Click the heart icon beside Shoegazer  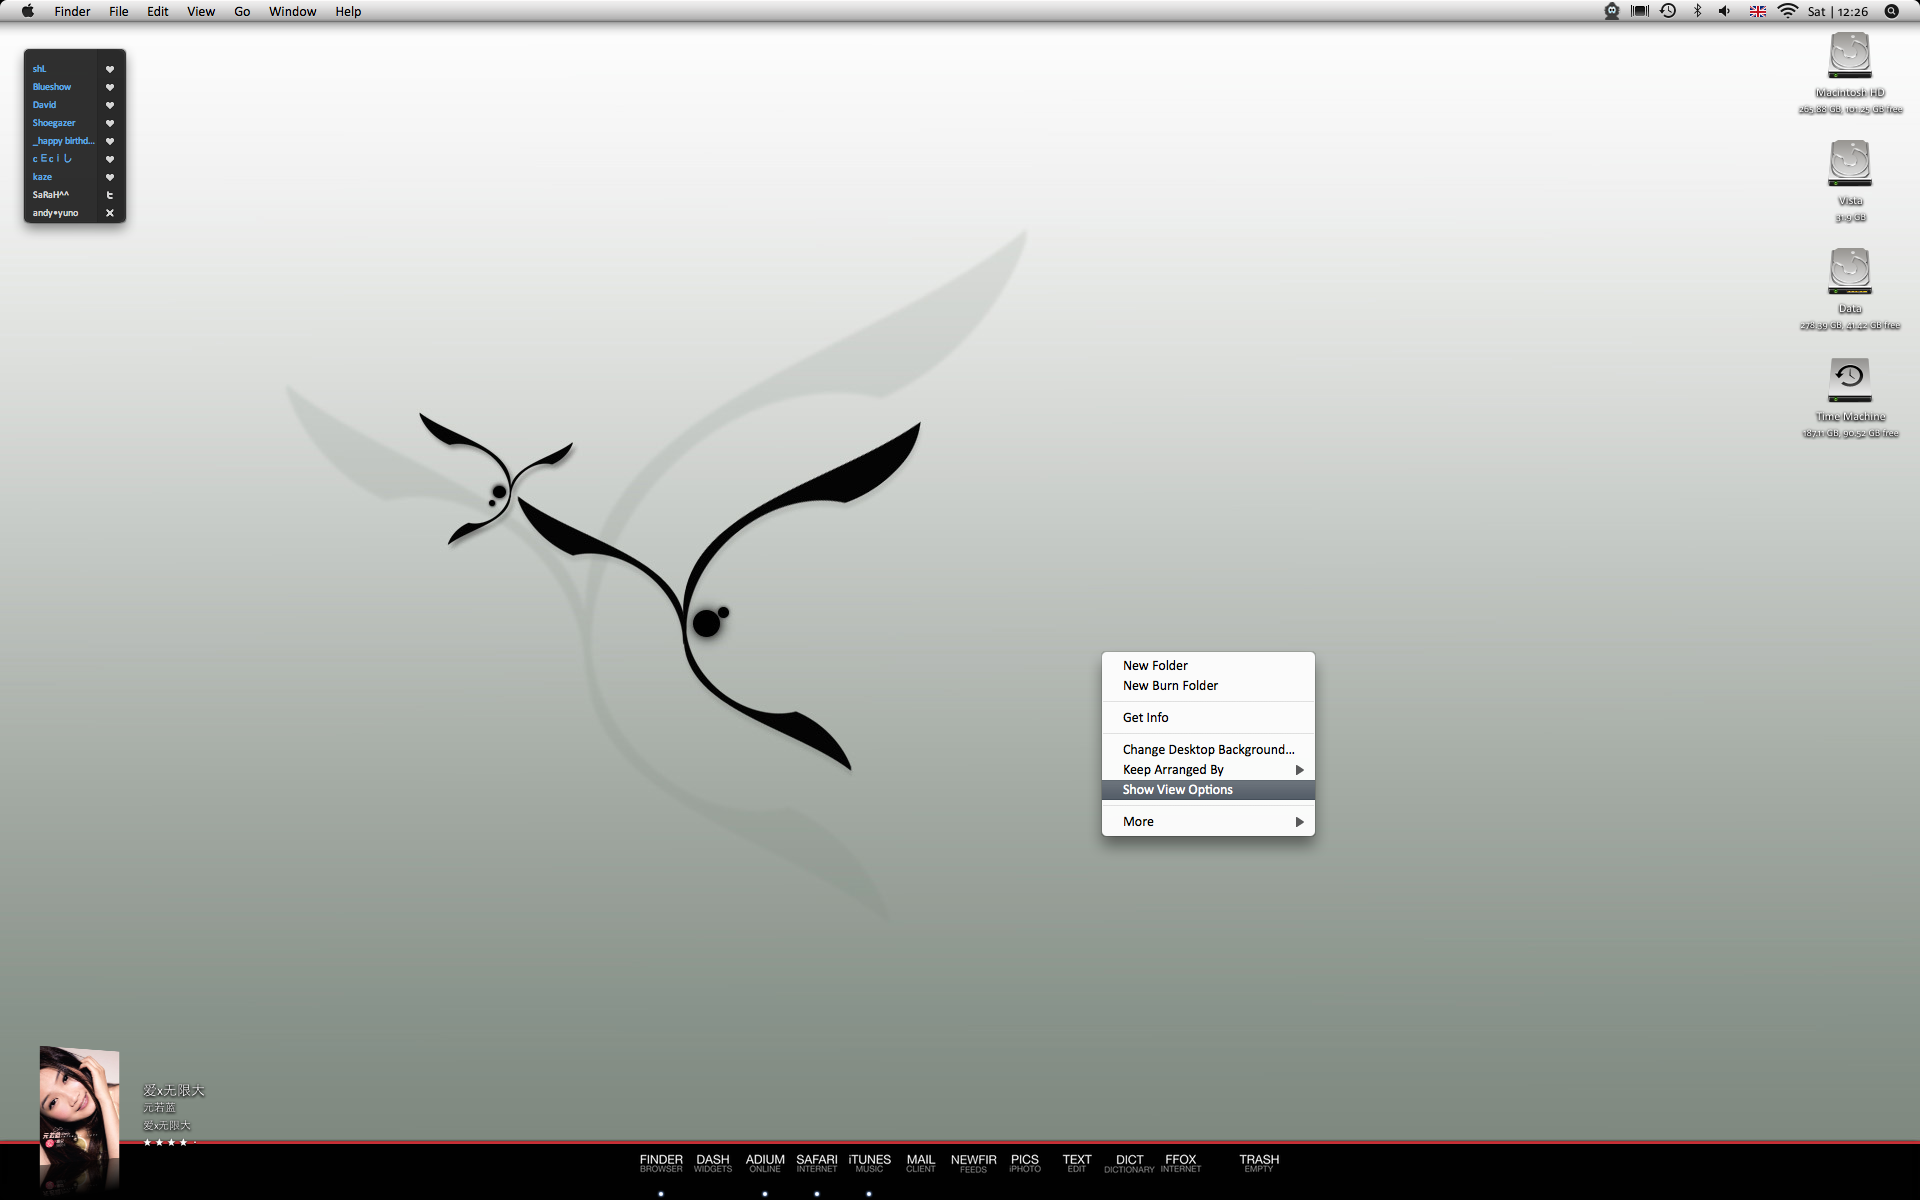[110, 123]
